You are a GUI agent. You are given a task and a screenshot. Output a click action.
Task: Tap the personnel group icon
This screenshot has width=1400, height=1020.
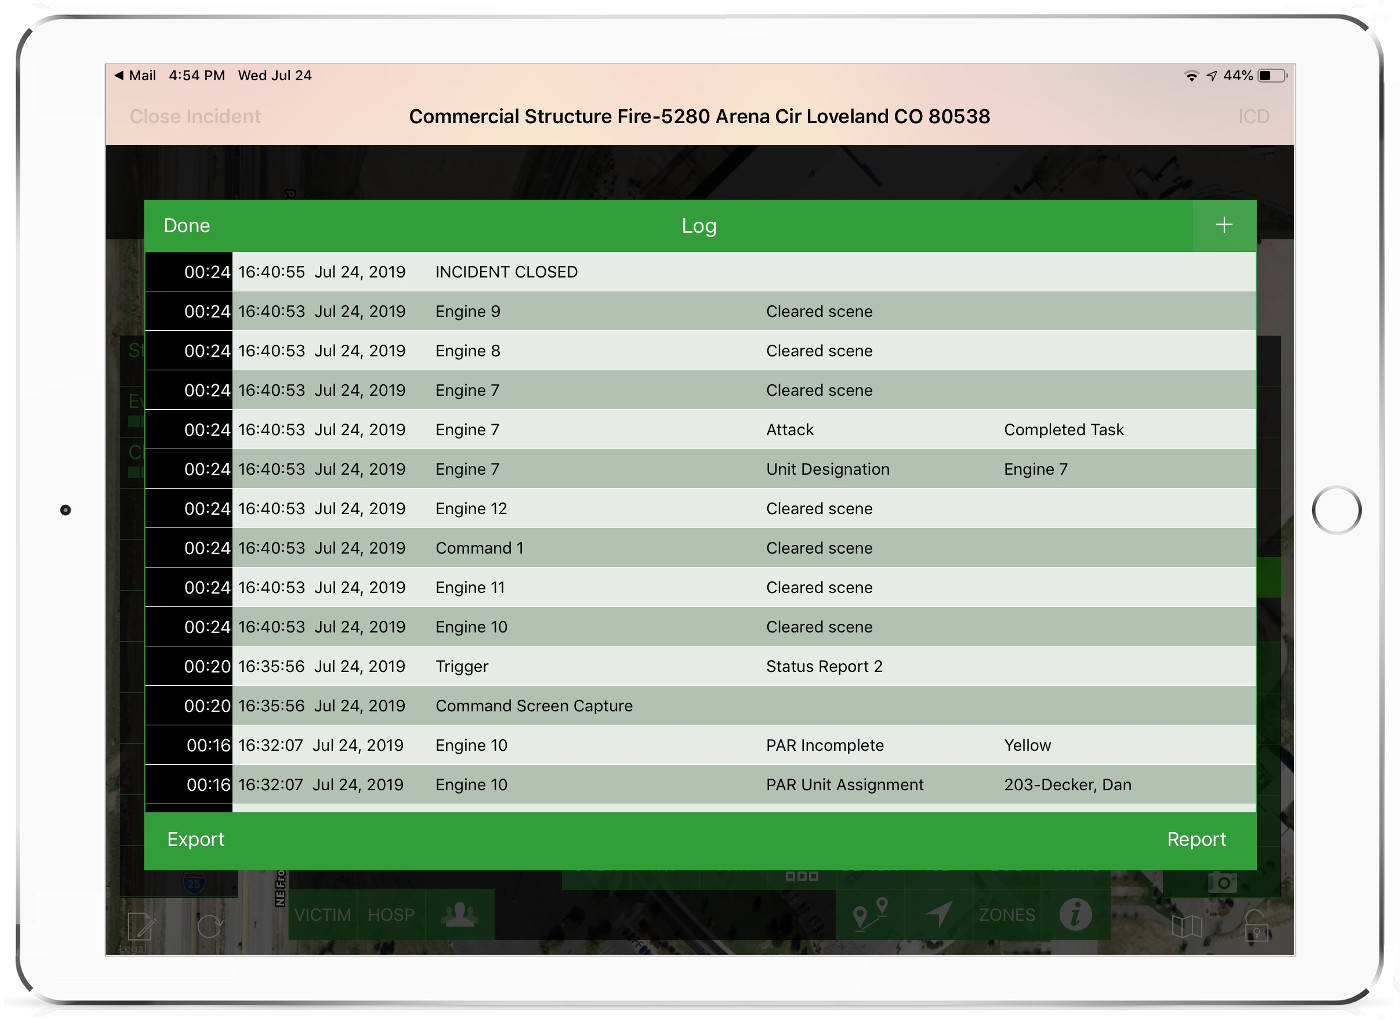tap(460, 914)
